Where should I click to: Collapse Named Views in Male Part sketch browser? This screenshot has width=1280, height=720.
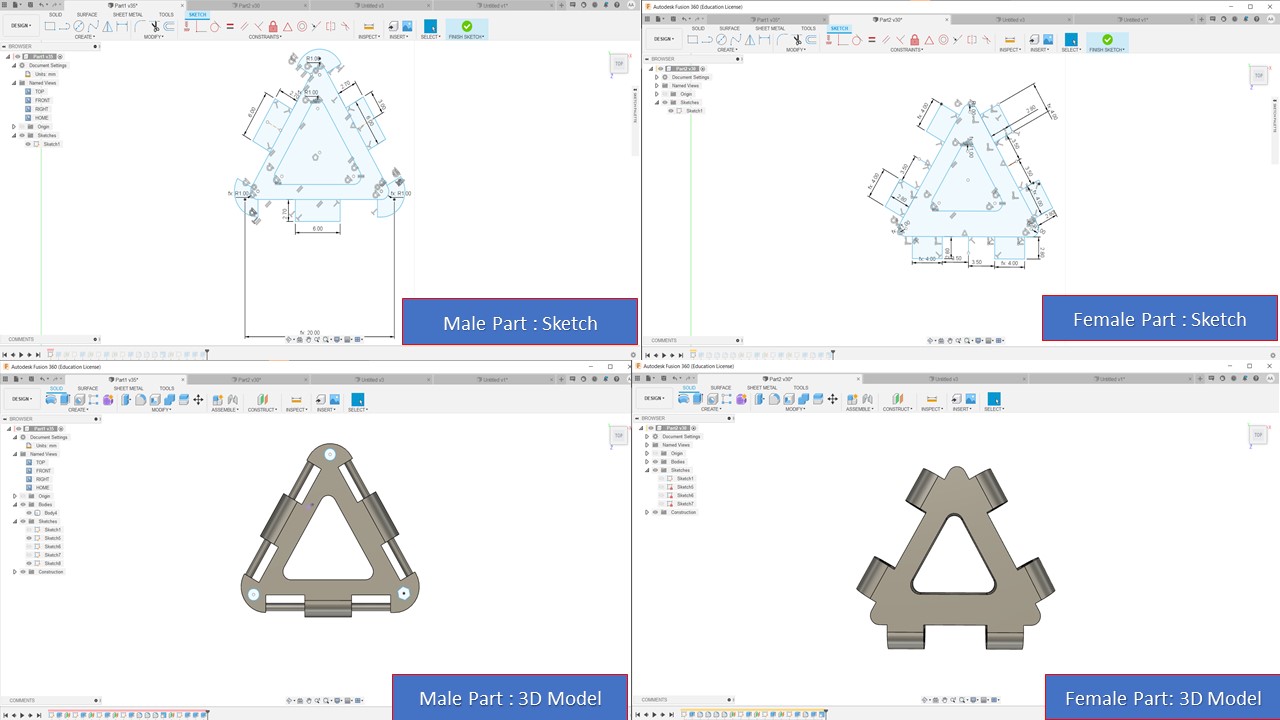tap(14, 83)
